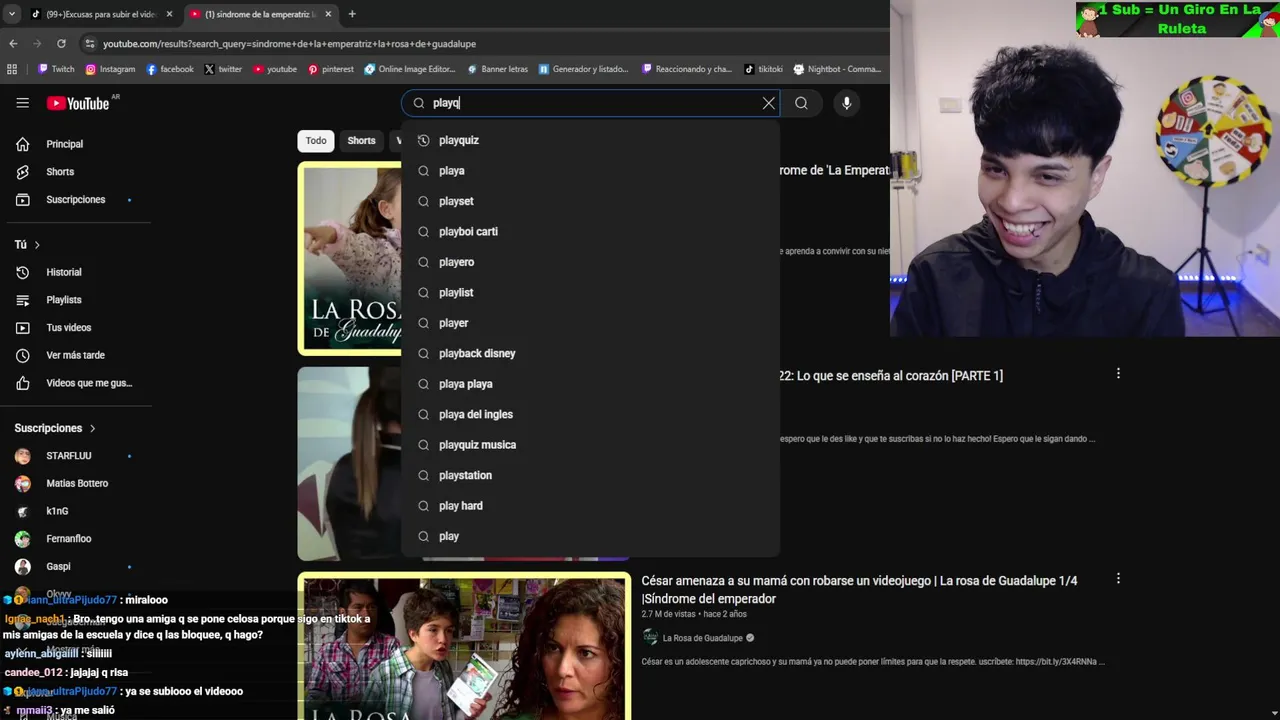Image resolution: width=1280 pixels, height=720 pixels.
Task: Open the Nightbot Commands bookmark
Action: click(837, 69)
